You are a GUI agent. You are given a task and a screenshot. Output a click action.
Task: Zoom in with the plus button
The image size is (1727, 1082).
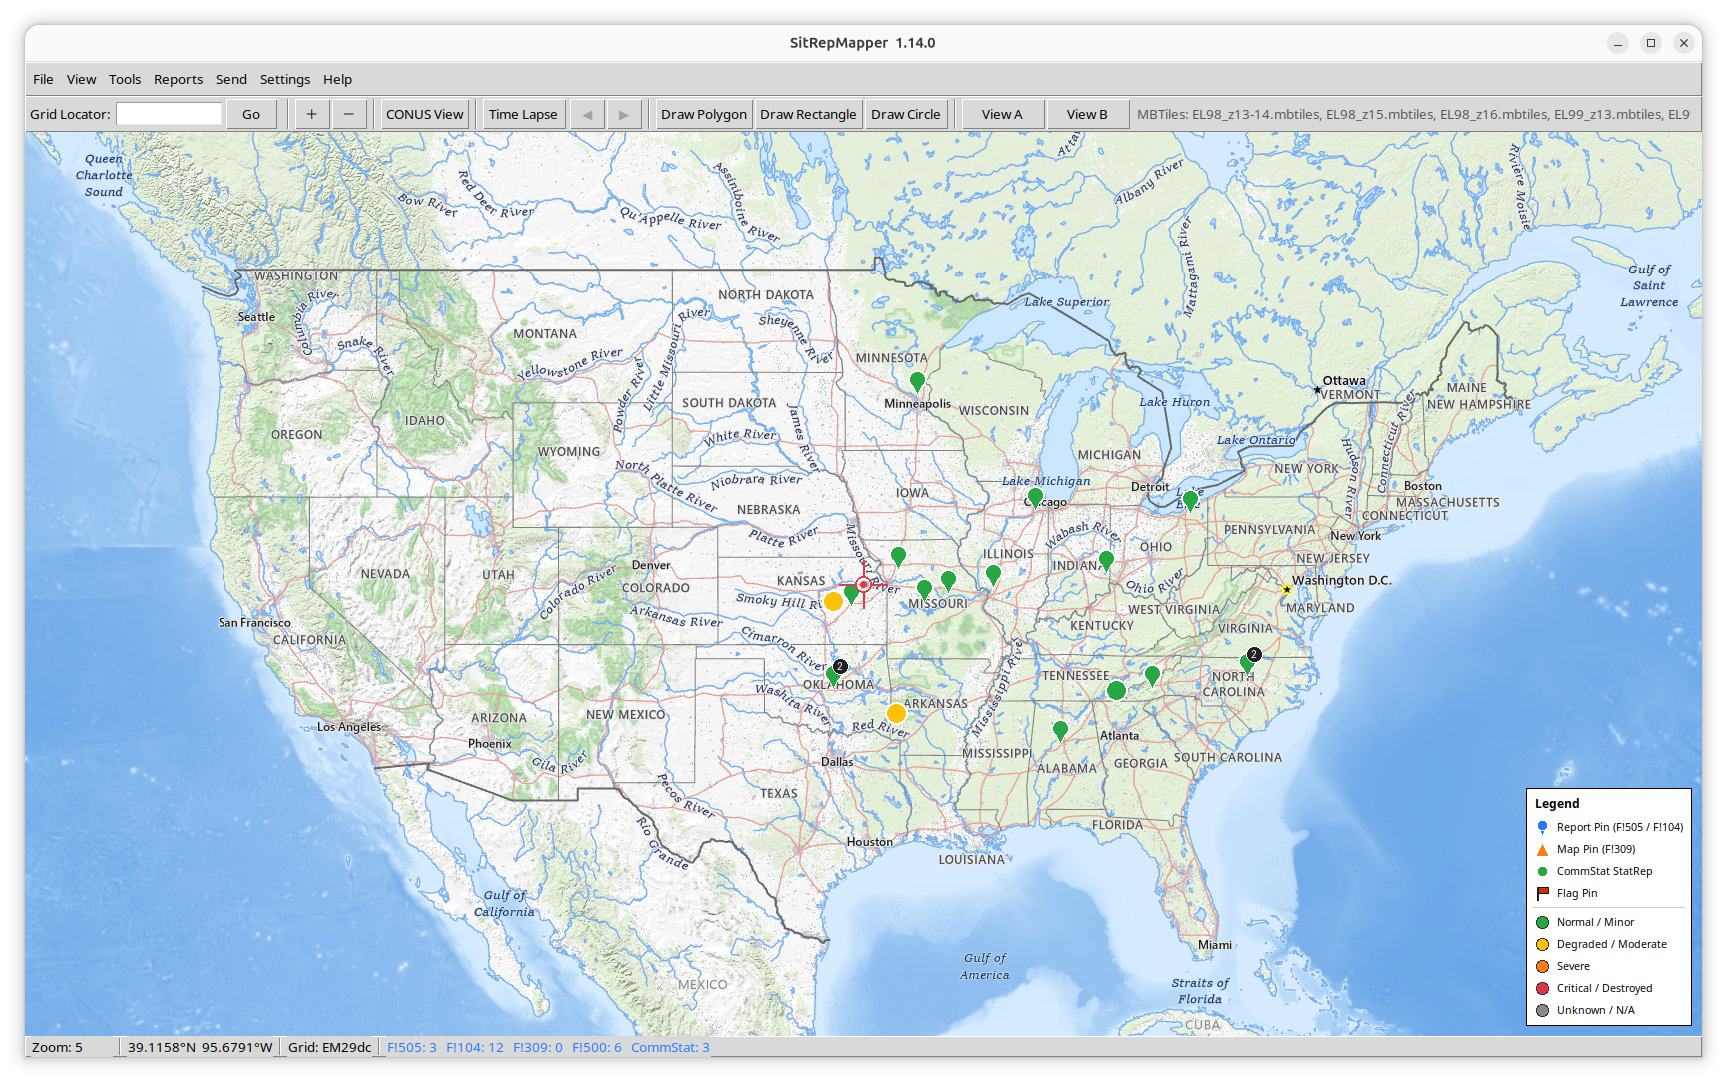[x=311, y=114]
